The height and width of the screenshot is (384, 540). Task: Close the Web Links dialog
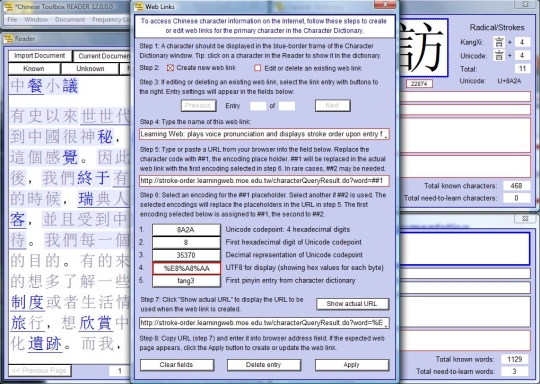click(385, 4)
